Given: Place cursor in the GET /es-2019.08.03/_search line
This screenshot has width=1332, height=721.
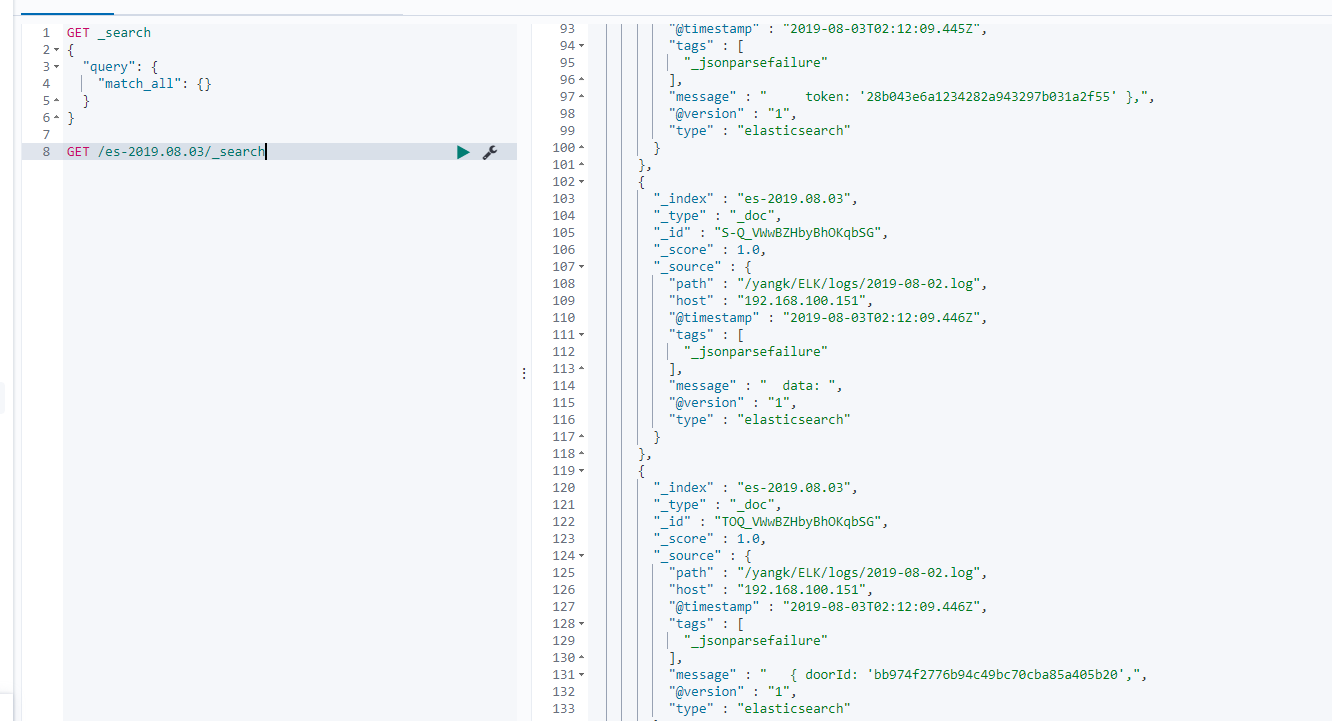Looking at the screenshot, I should coord(166,152).
